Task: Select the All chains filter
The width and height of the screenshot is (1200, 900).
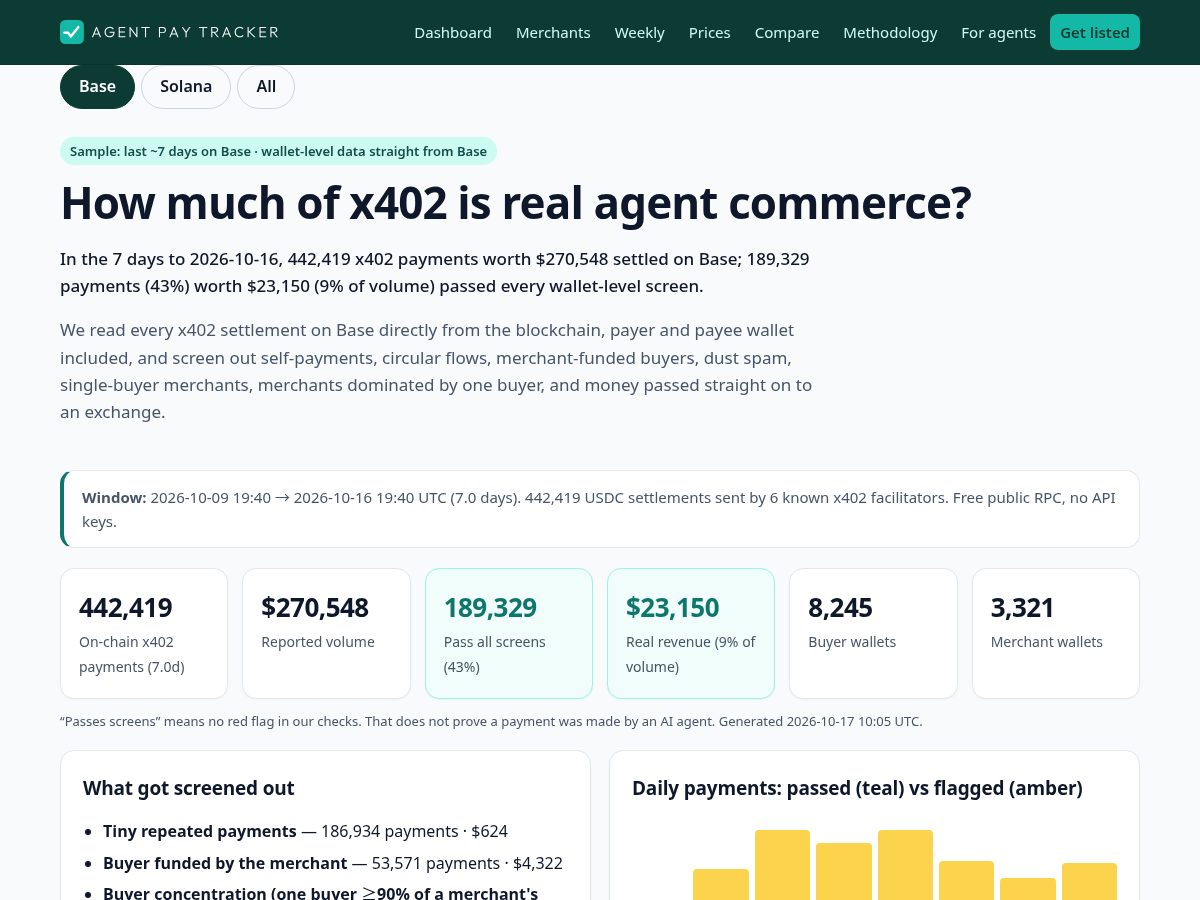Action: click(266, 87)
